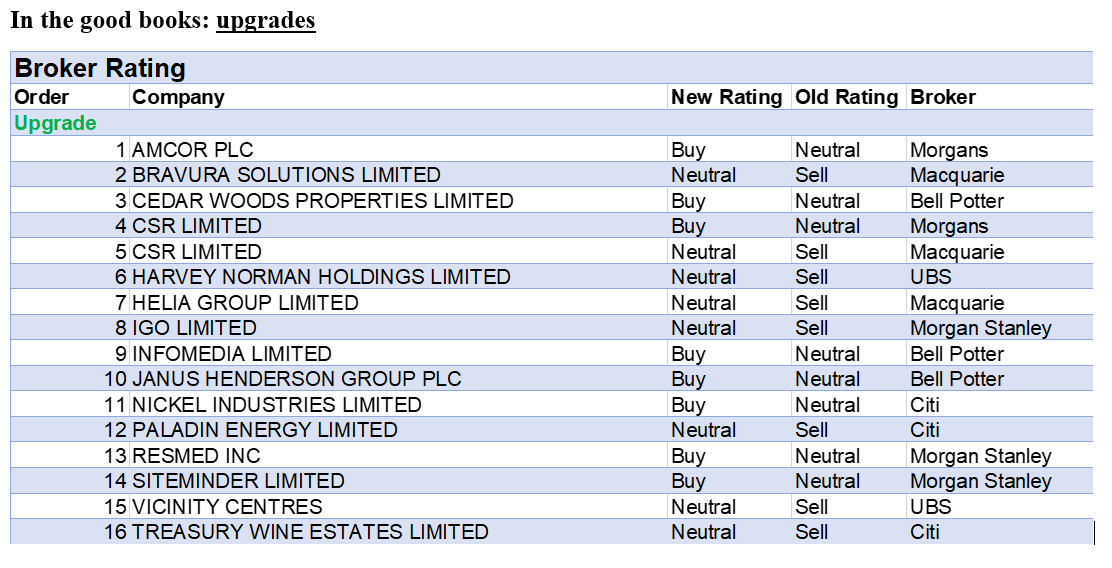
Task: Click the underlined "upgrades" heading link
Action: coord(265,21)
